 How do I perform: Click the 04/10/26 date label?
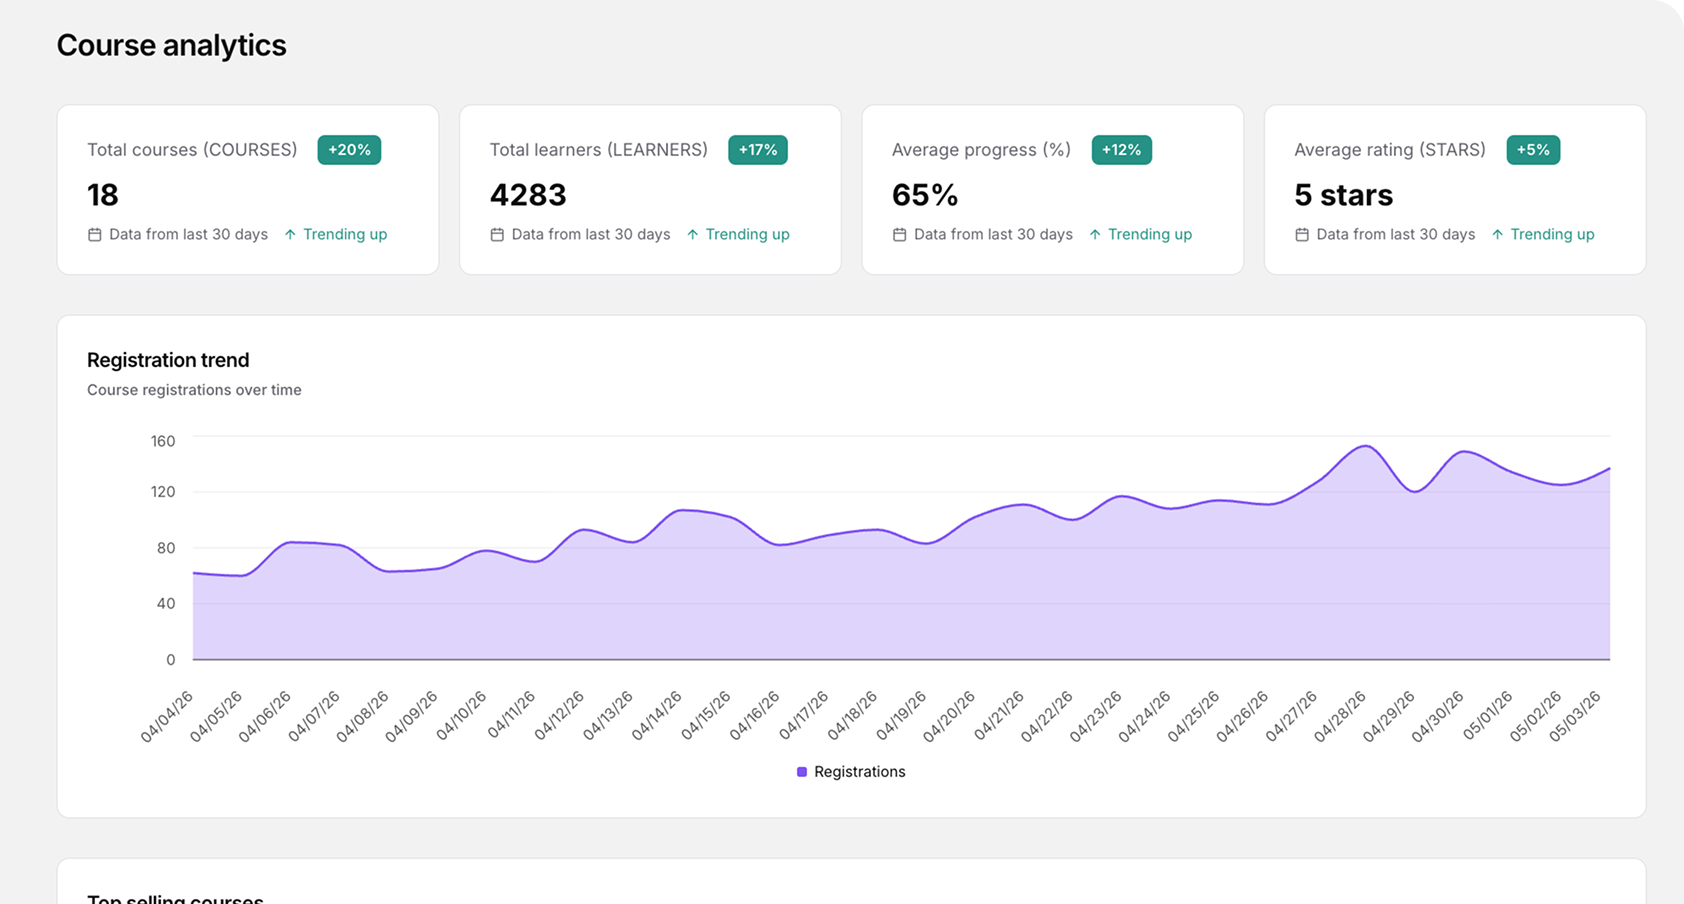461,716
